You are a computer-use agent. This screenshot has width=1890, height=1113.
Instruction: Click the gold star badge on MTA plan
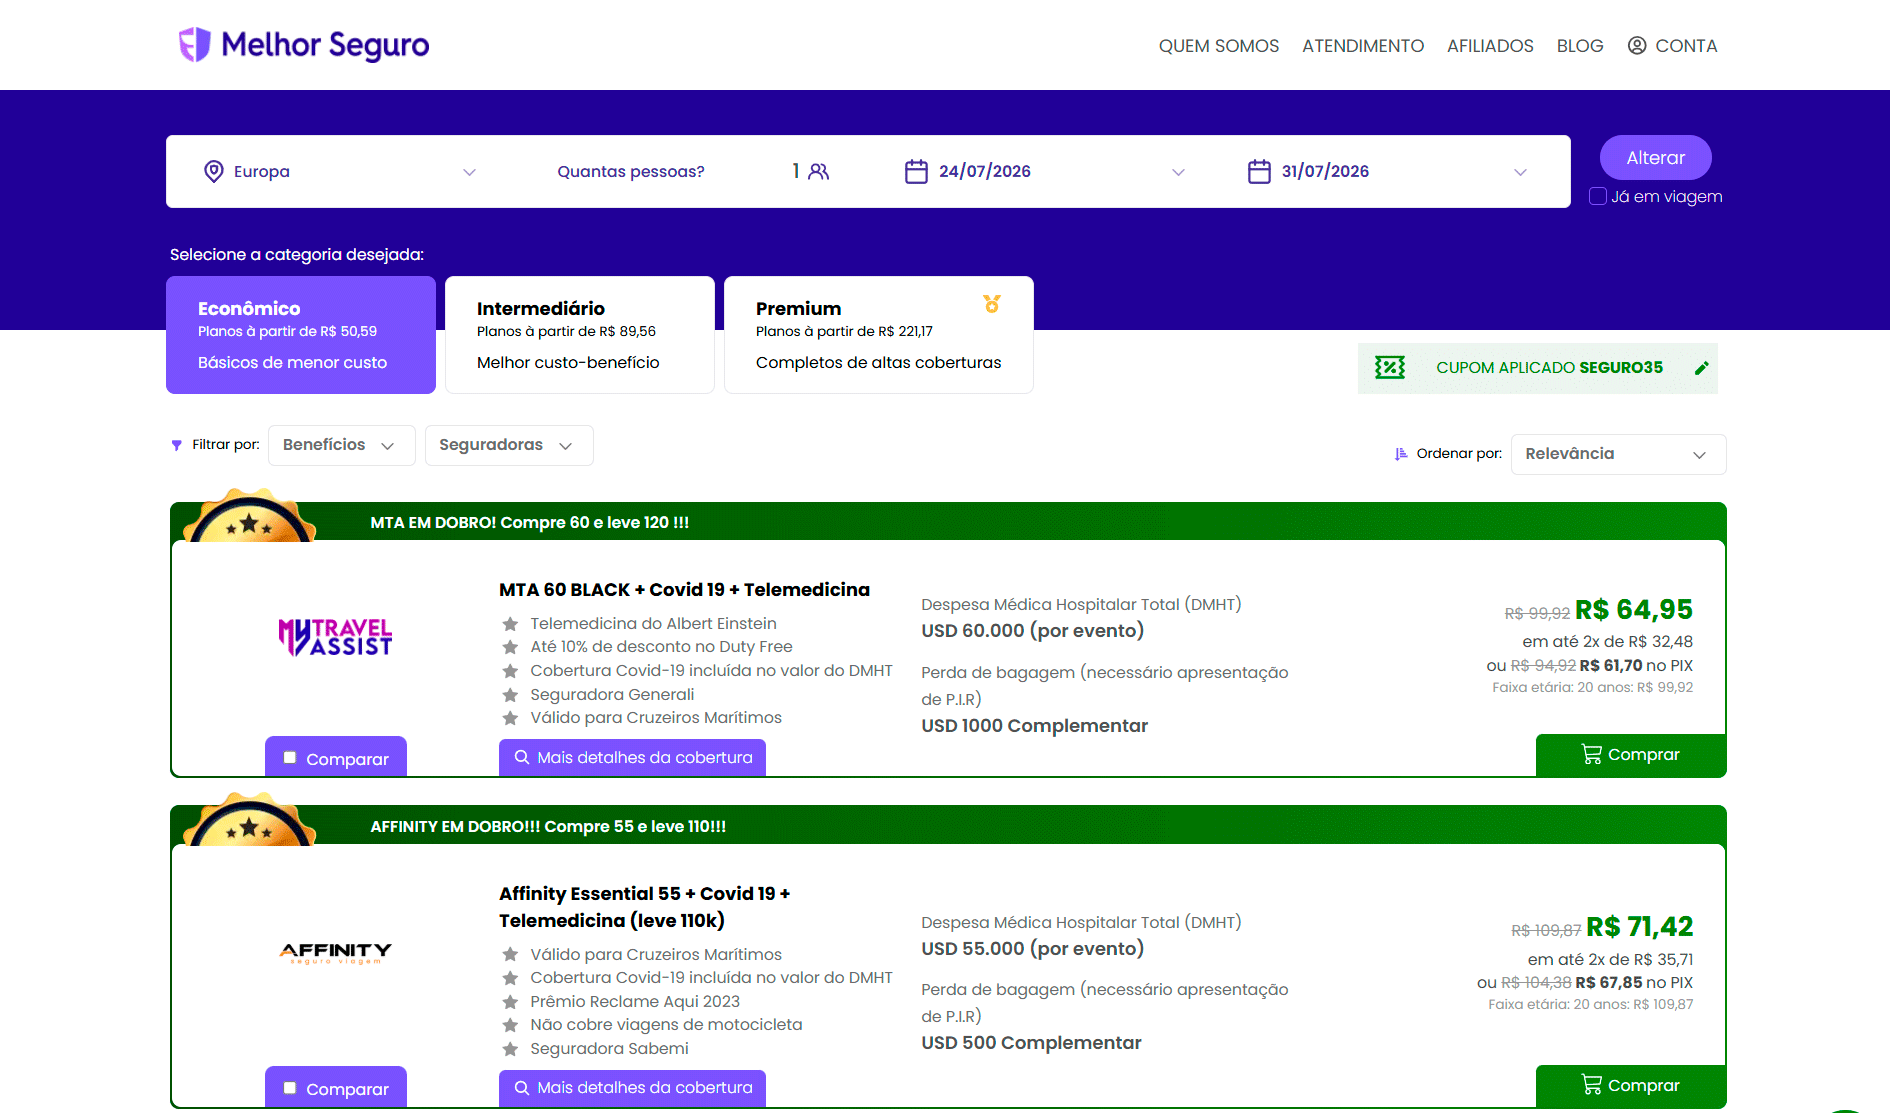click(x=250, y=516)
